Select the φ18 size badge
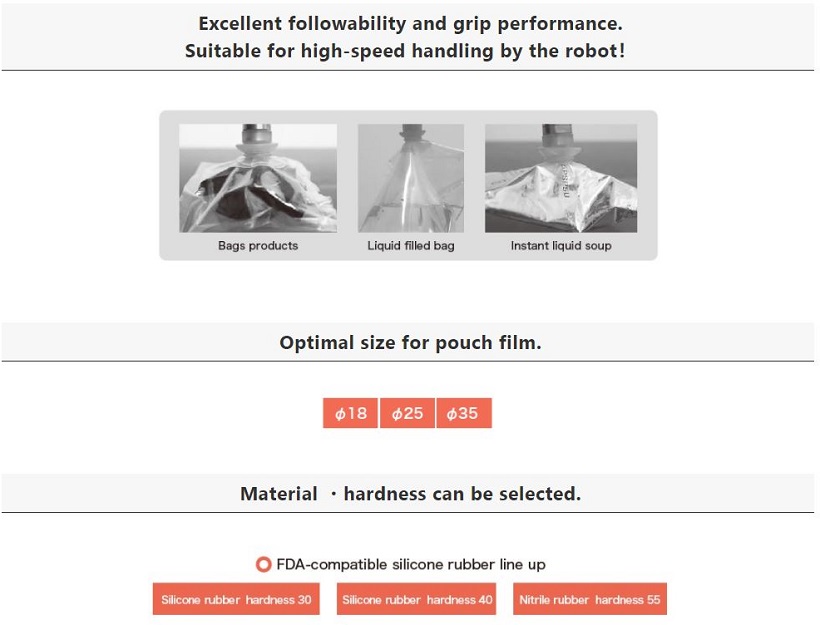The image size is (820, 625). coord(350,413)
